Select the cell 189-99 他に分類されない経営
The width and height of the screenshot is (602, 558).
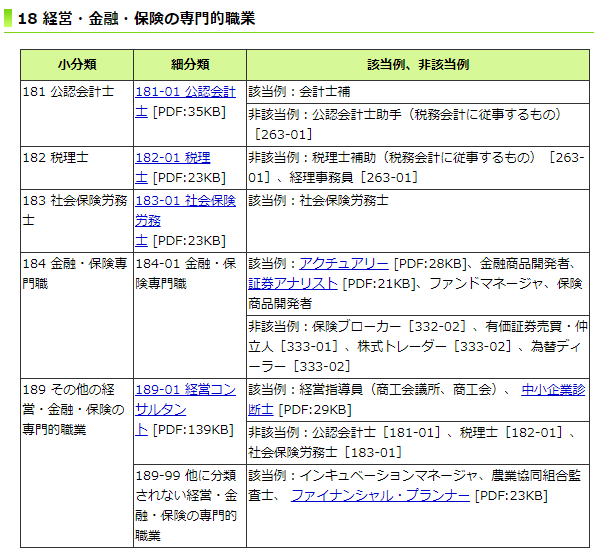tap(190, 506)
